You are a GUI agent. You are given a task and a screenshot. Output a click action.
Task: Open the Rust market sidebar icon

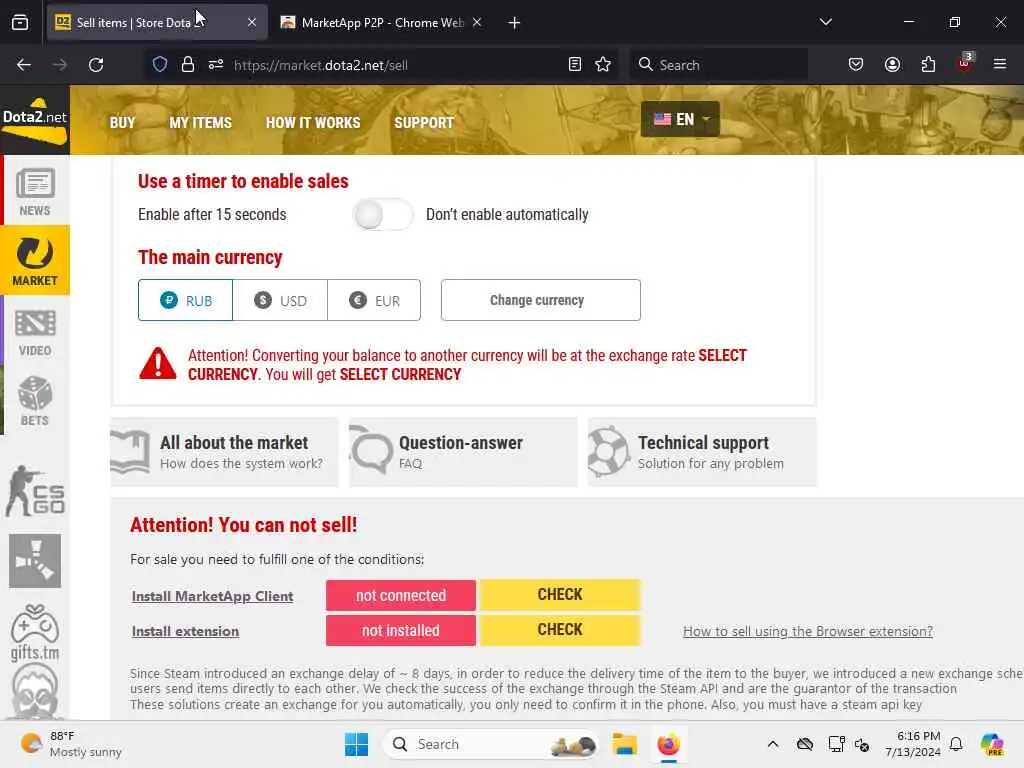point(35,561)
